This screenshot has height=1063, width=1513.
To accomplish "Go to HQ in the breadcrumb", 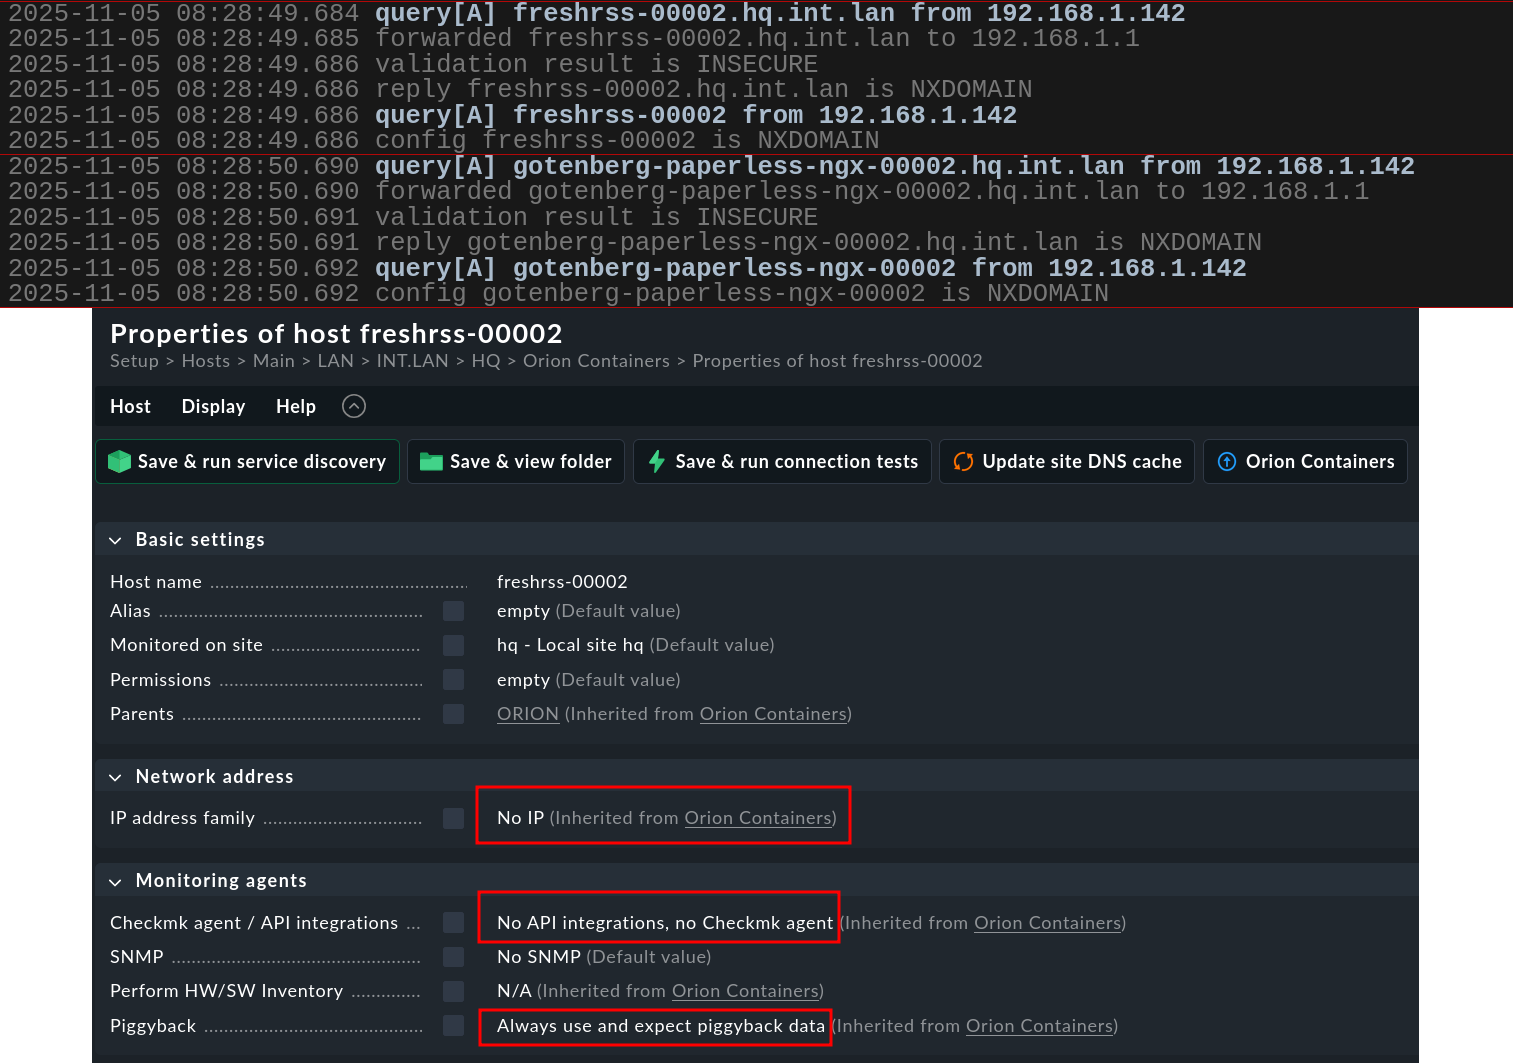I will point(485,361).
